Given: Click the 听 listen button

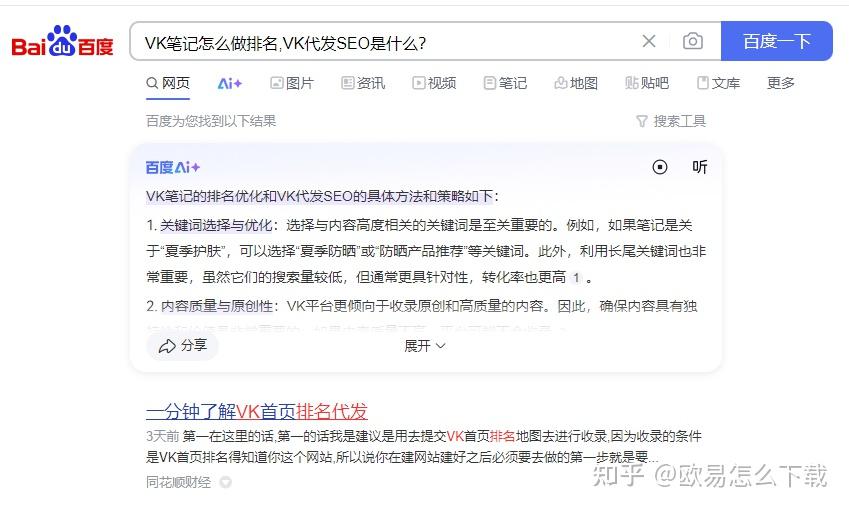Looking at the screenshot, I should pos(700,167).
